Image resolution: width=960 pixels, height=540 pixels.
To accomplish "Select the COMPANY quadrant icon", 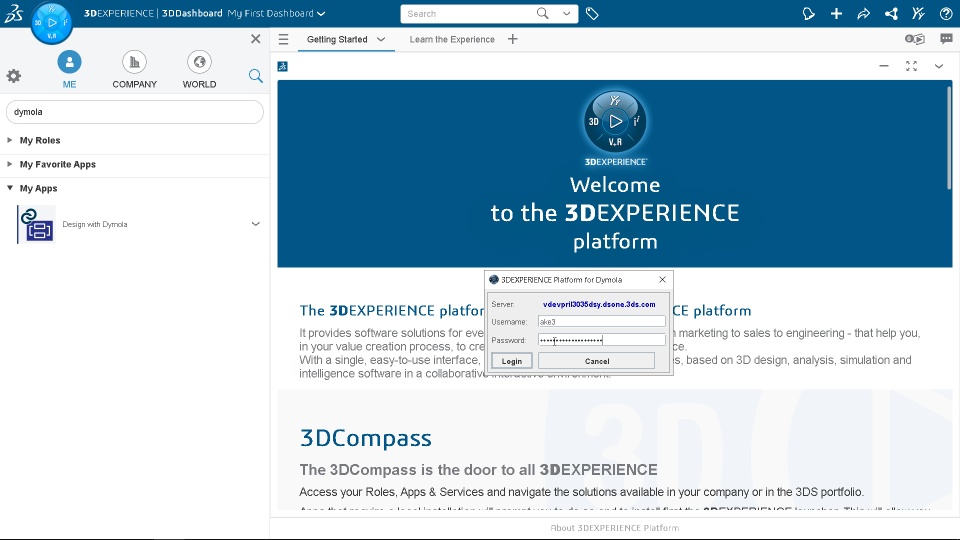I will point(134,62).
